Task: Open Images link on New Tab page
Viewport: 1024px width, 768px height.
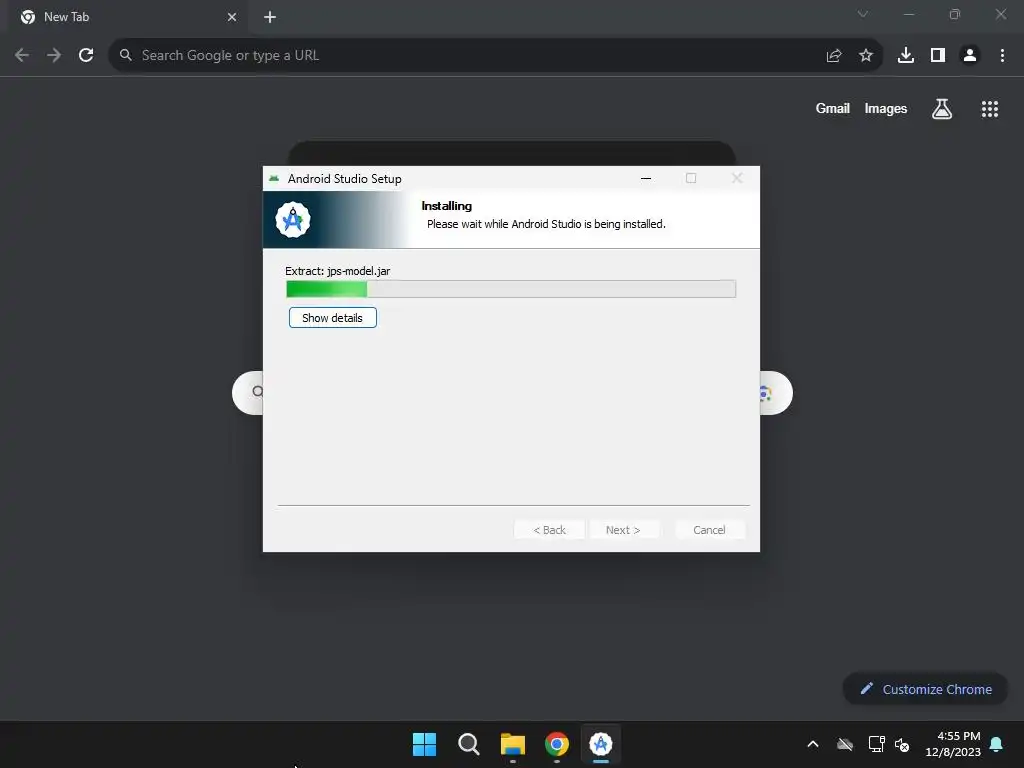Action: pyautogui.click(x=886, y=108)
